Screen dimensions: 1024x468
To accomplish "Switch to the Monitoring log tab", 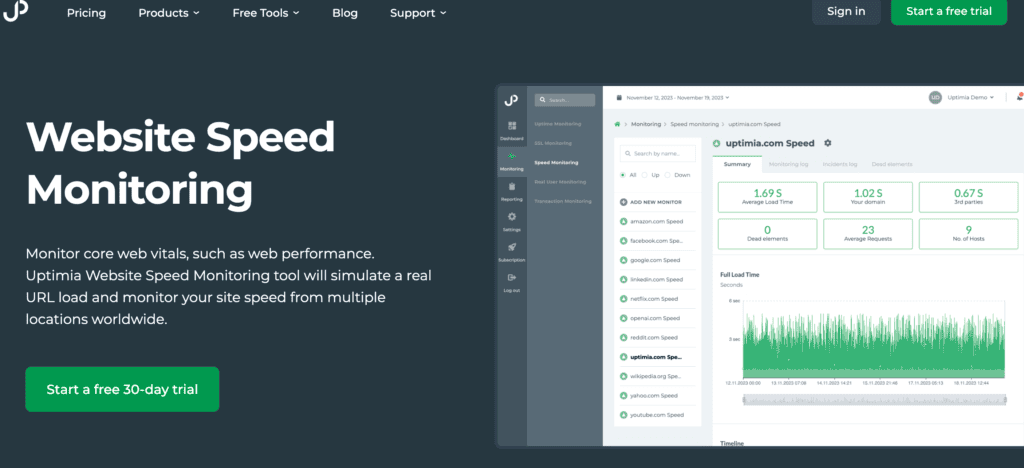I will tap(789, 163).
